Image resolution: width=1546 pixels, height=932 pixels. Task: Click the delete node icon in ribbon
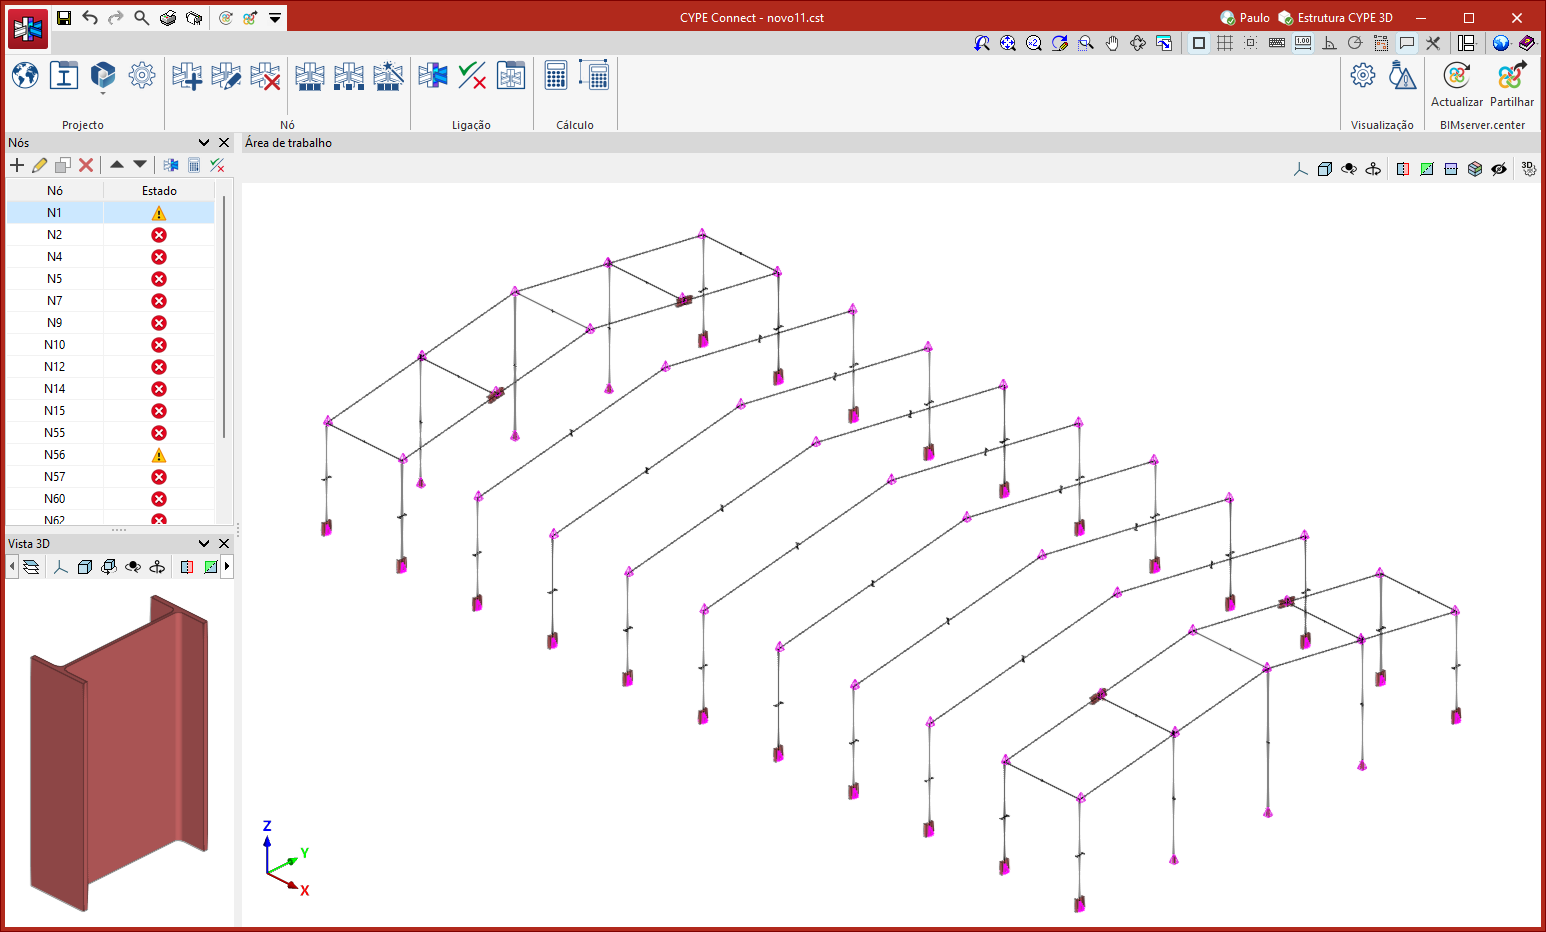265,76
